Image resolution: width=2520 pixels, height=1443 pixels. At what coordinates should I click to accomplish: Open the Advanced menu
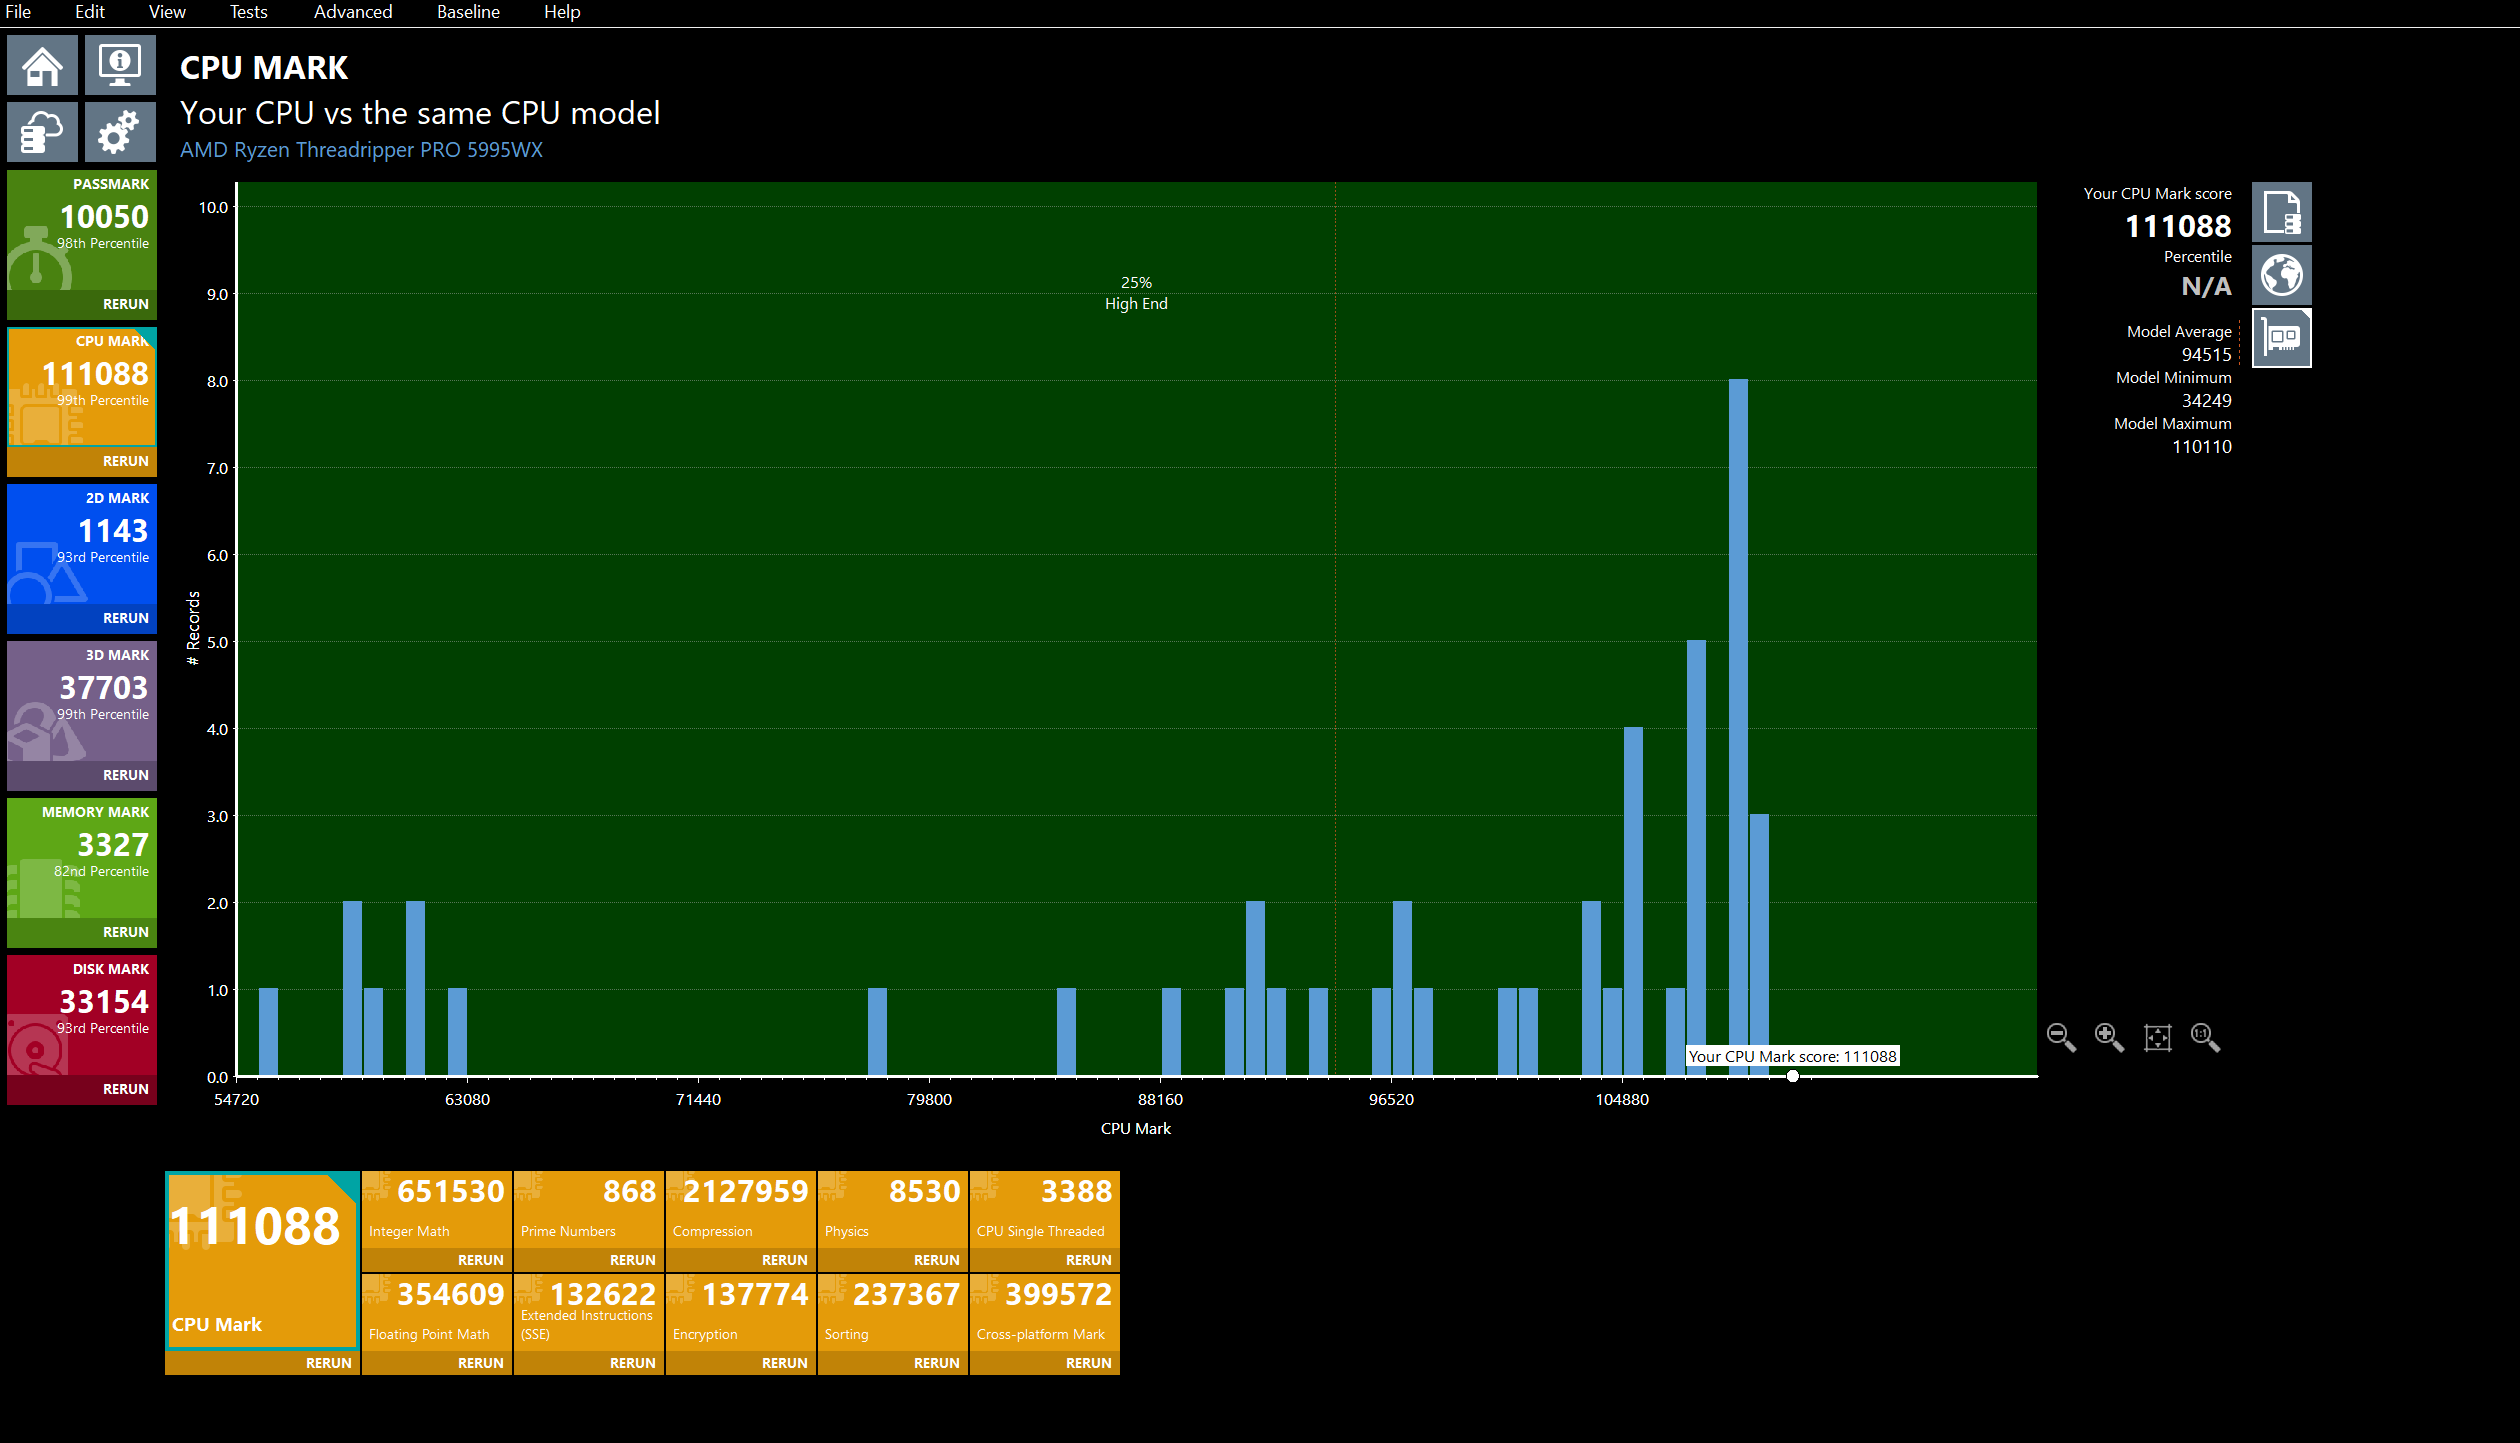click(353, 12)
